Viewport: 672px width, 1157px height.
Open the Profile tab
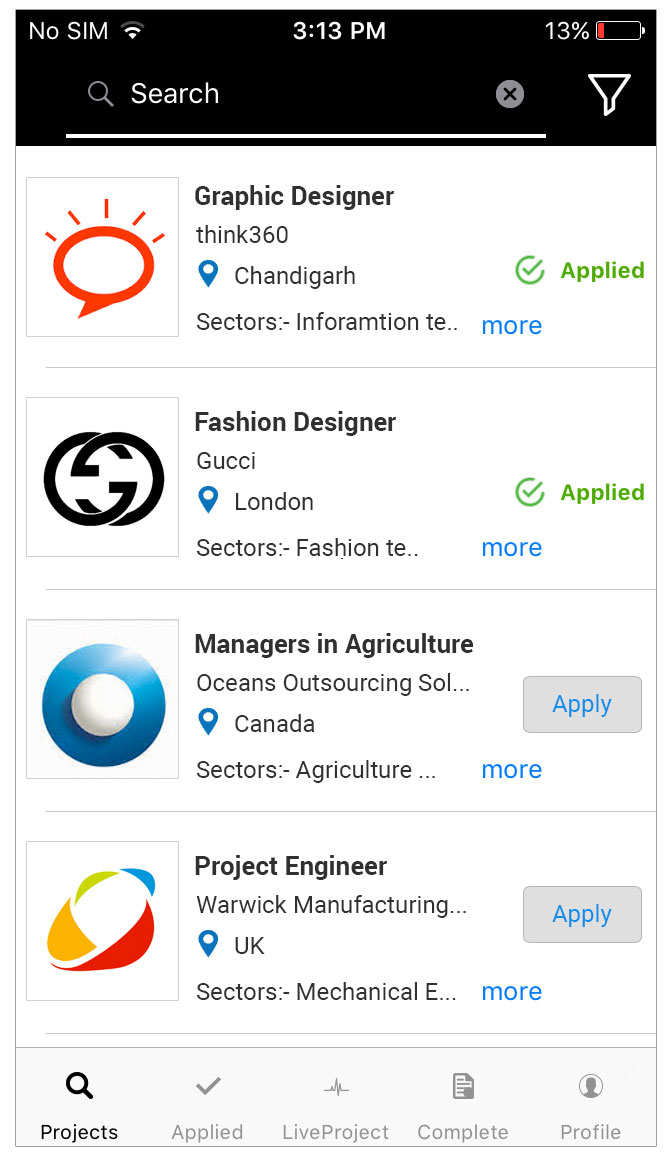pos(590,1105)
